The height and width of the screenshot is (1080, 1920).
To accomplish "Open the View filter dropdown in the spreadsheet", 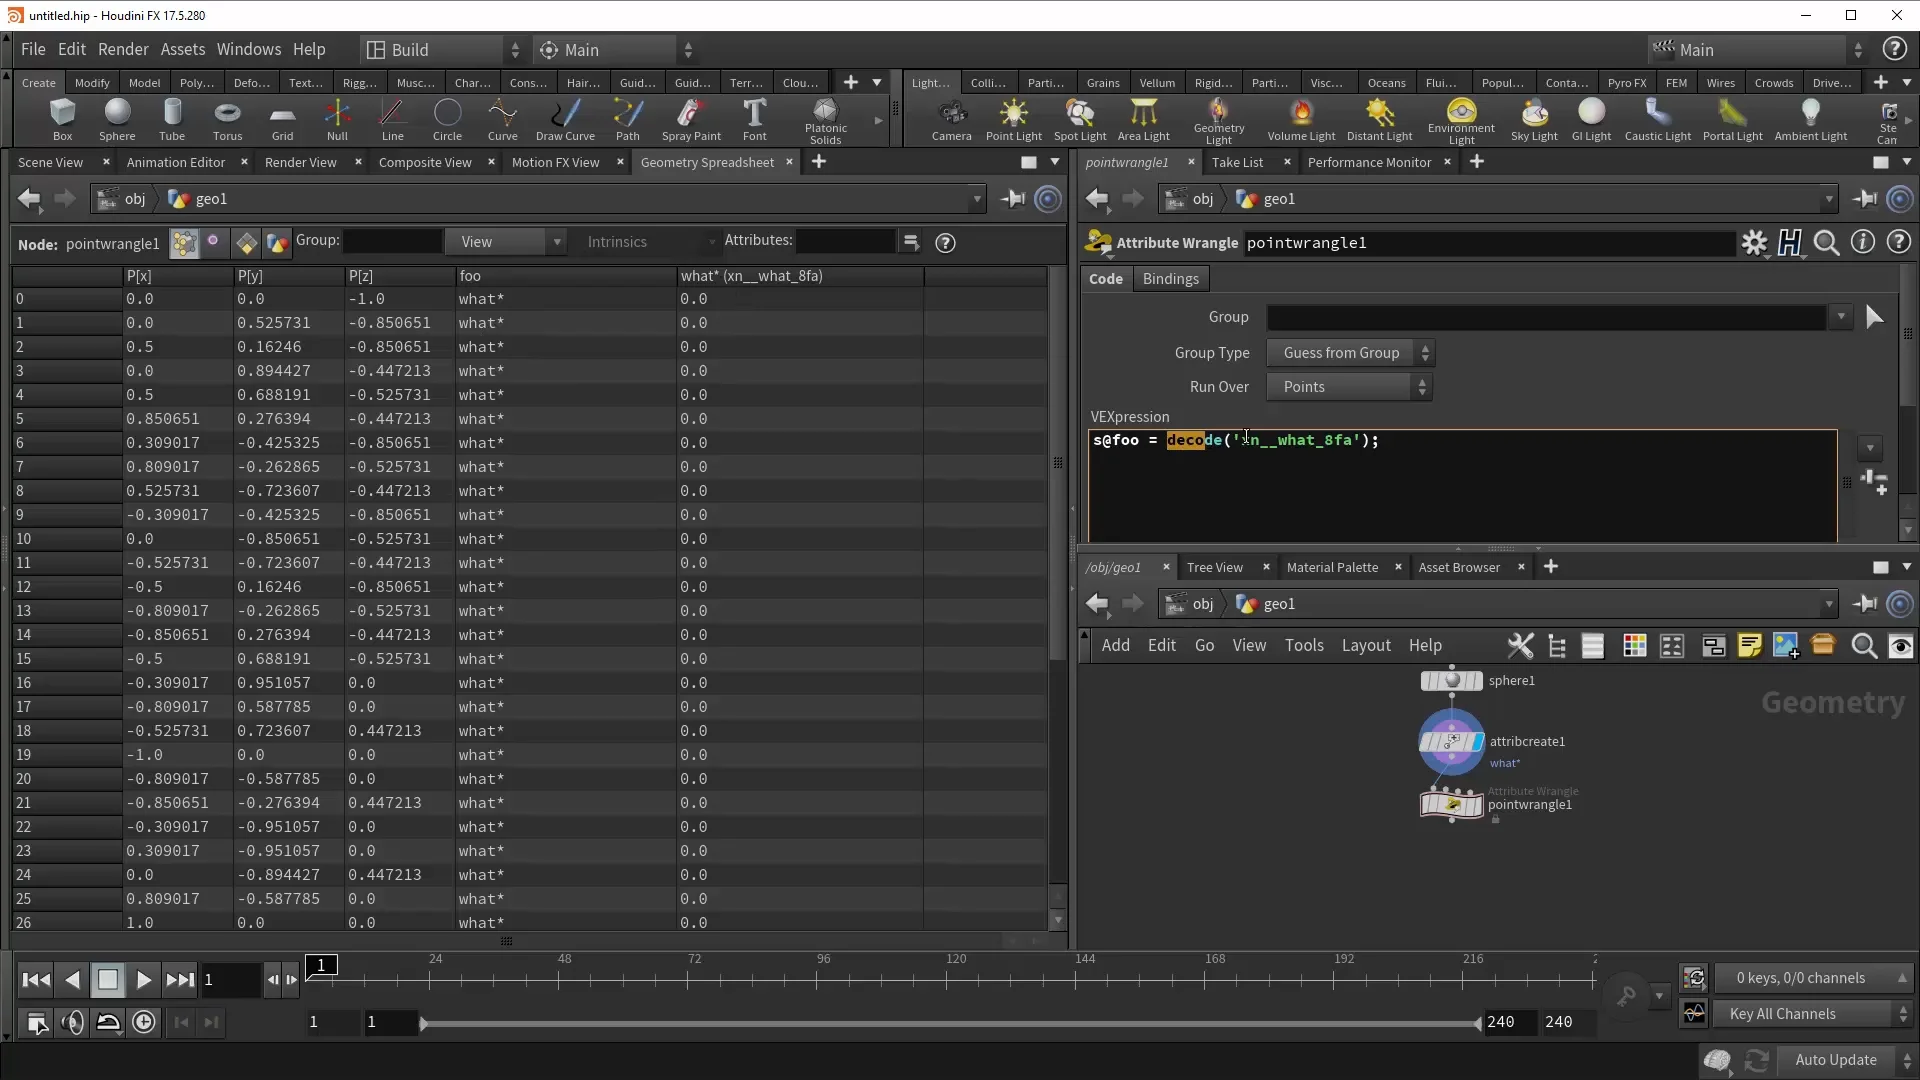I will click(x=506, y=242).
